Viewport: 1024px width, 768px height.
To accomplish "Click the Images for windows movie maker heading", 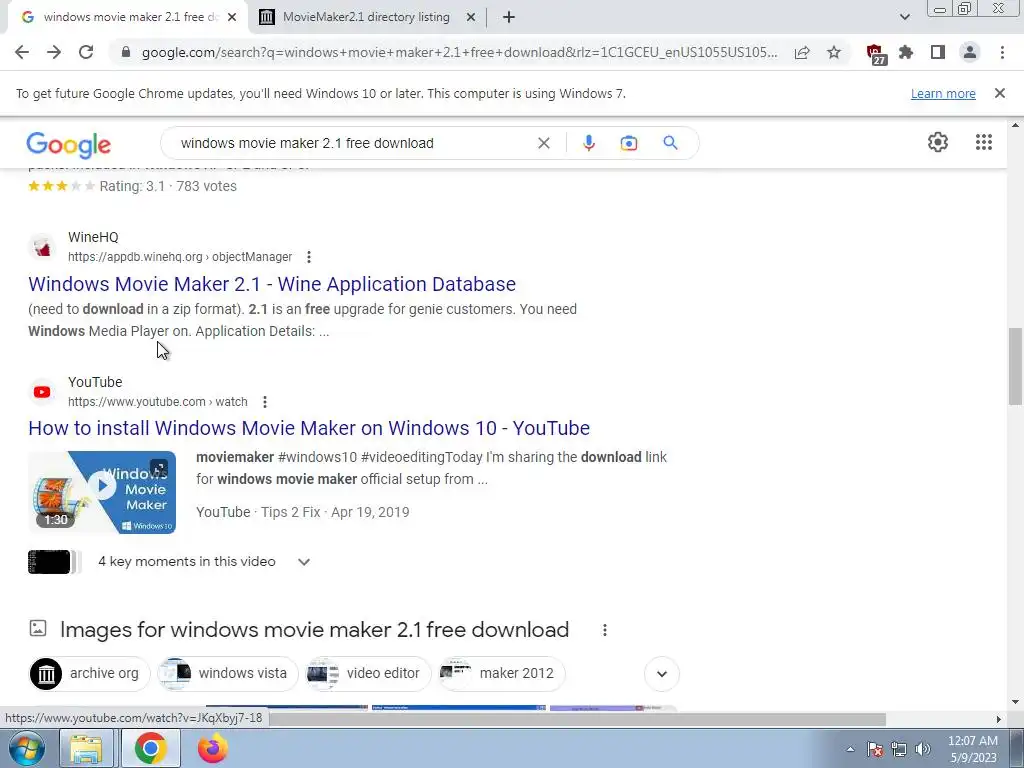I will 314,630.
